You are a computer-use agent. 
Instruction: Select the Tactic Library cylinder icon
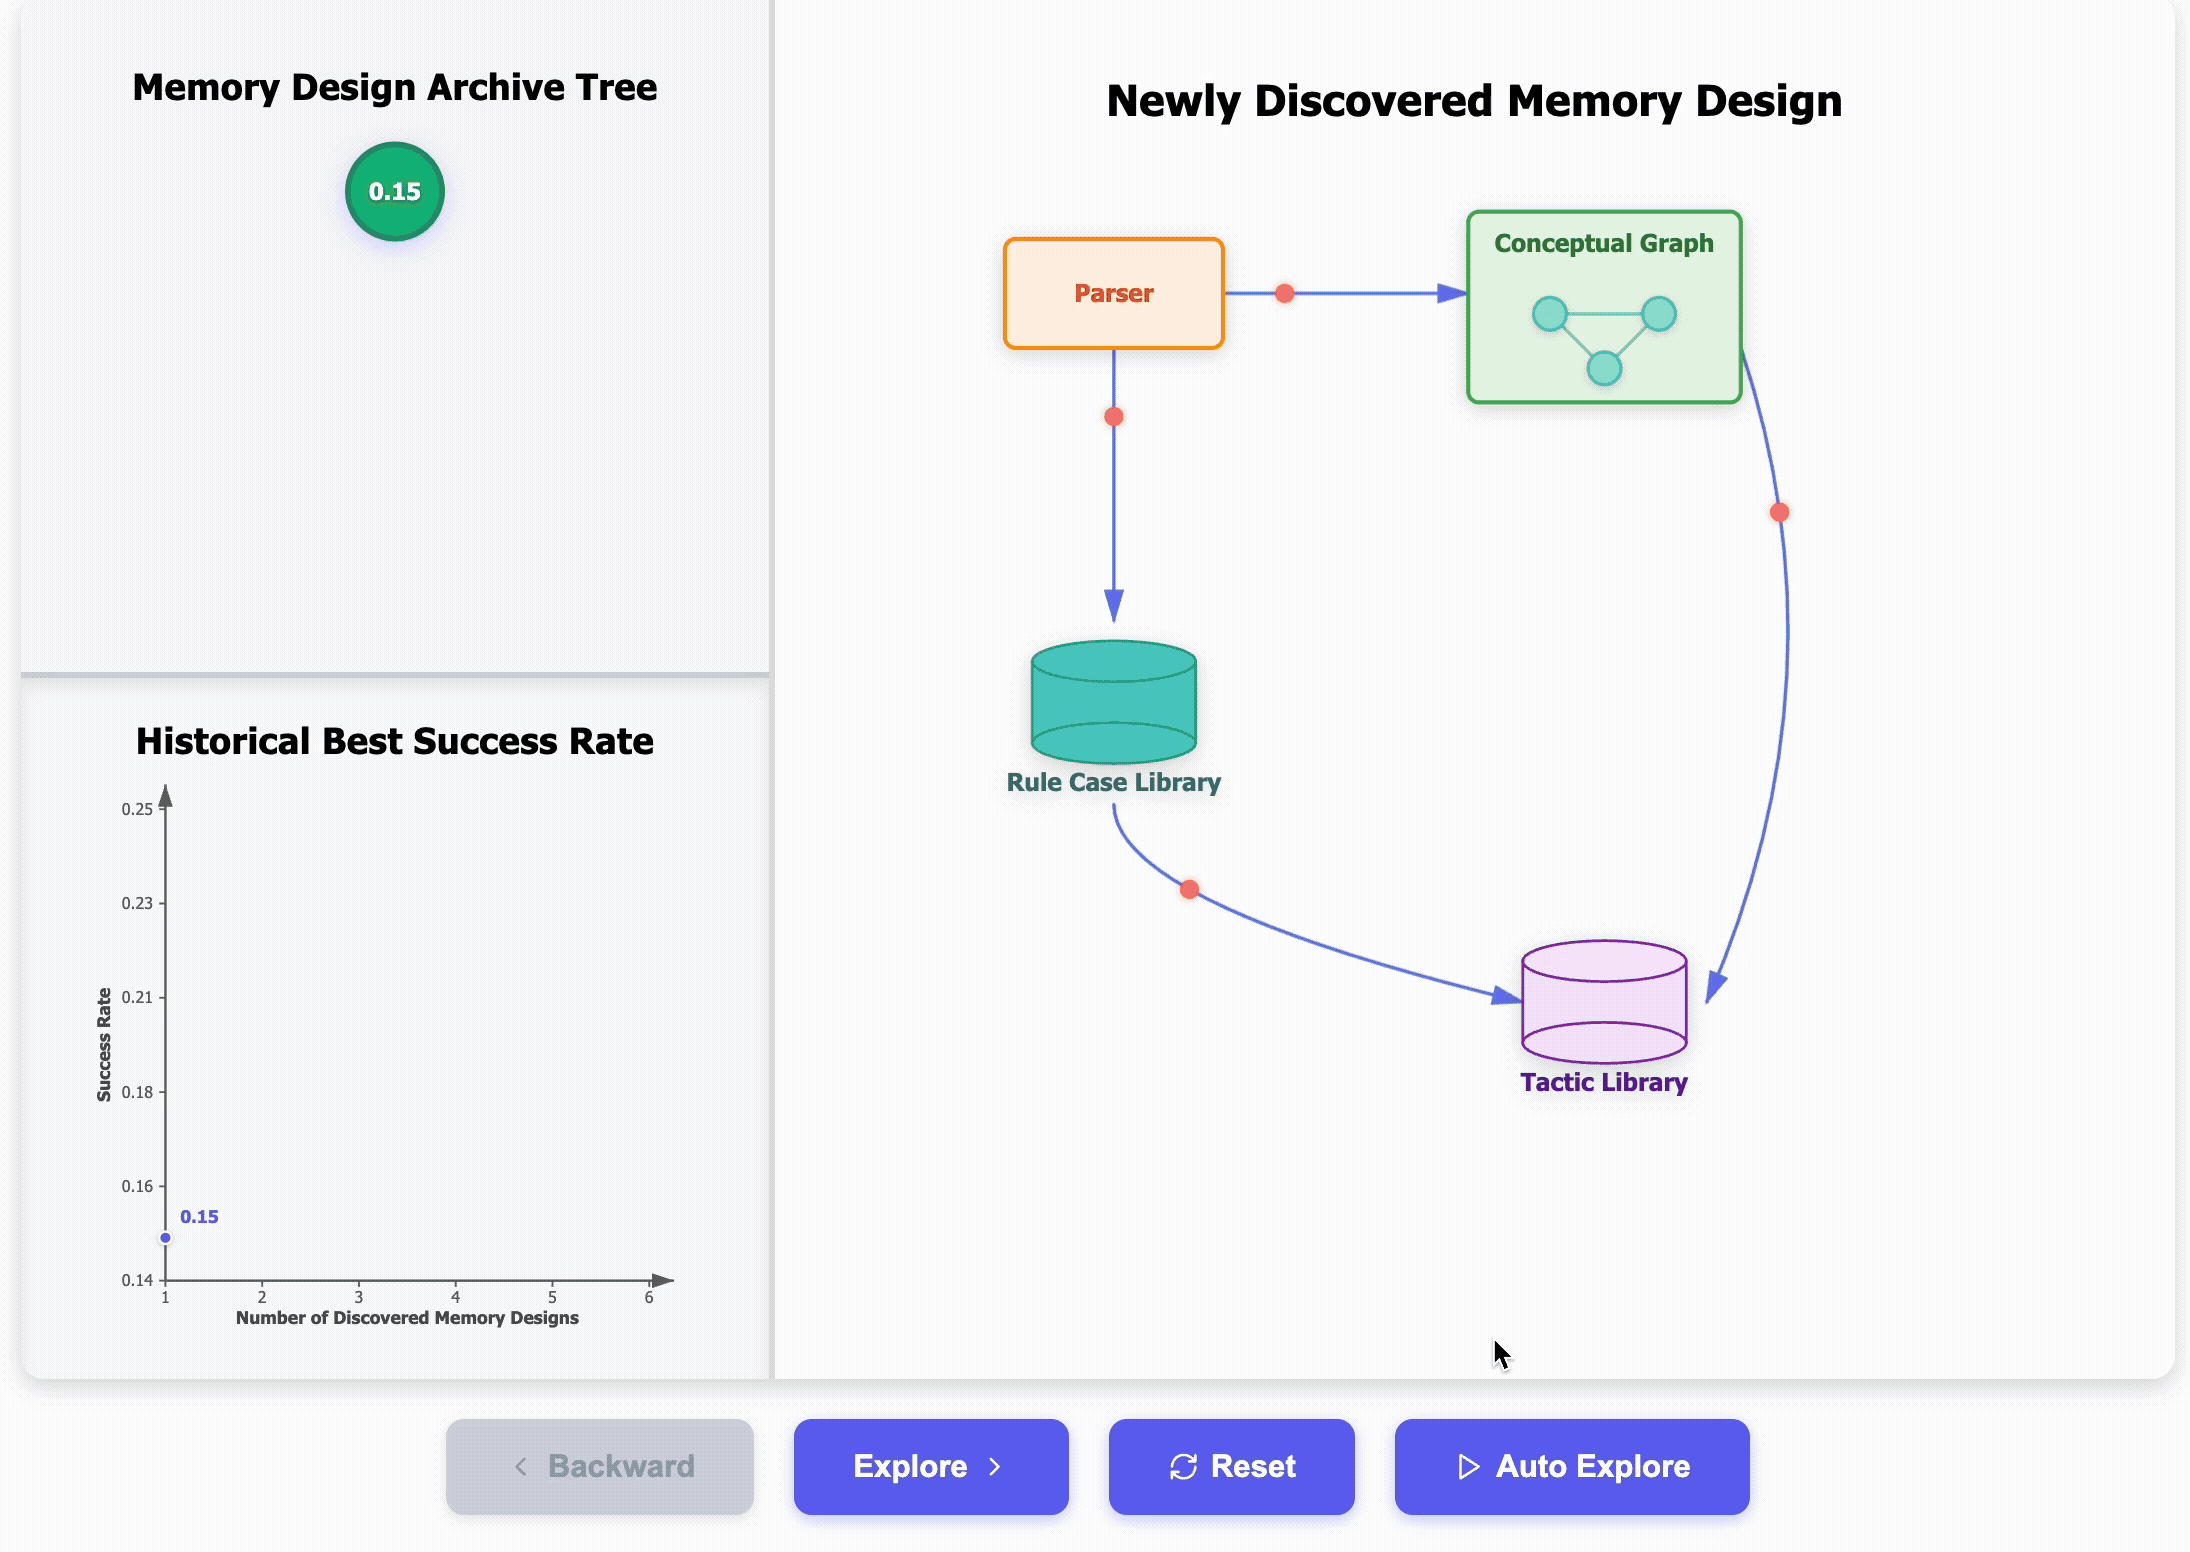coord(1602,1000)
